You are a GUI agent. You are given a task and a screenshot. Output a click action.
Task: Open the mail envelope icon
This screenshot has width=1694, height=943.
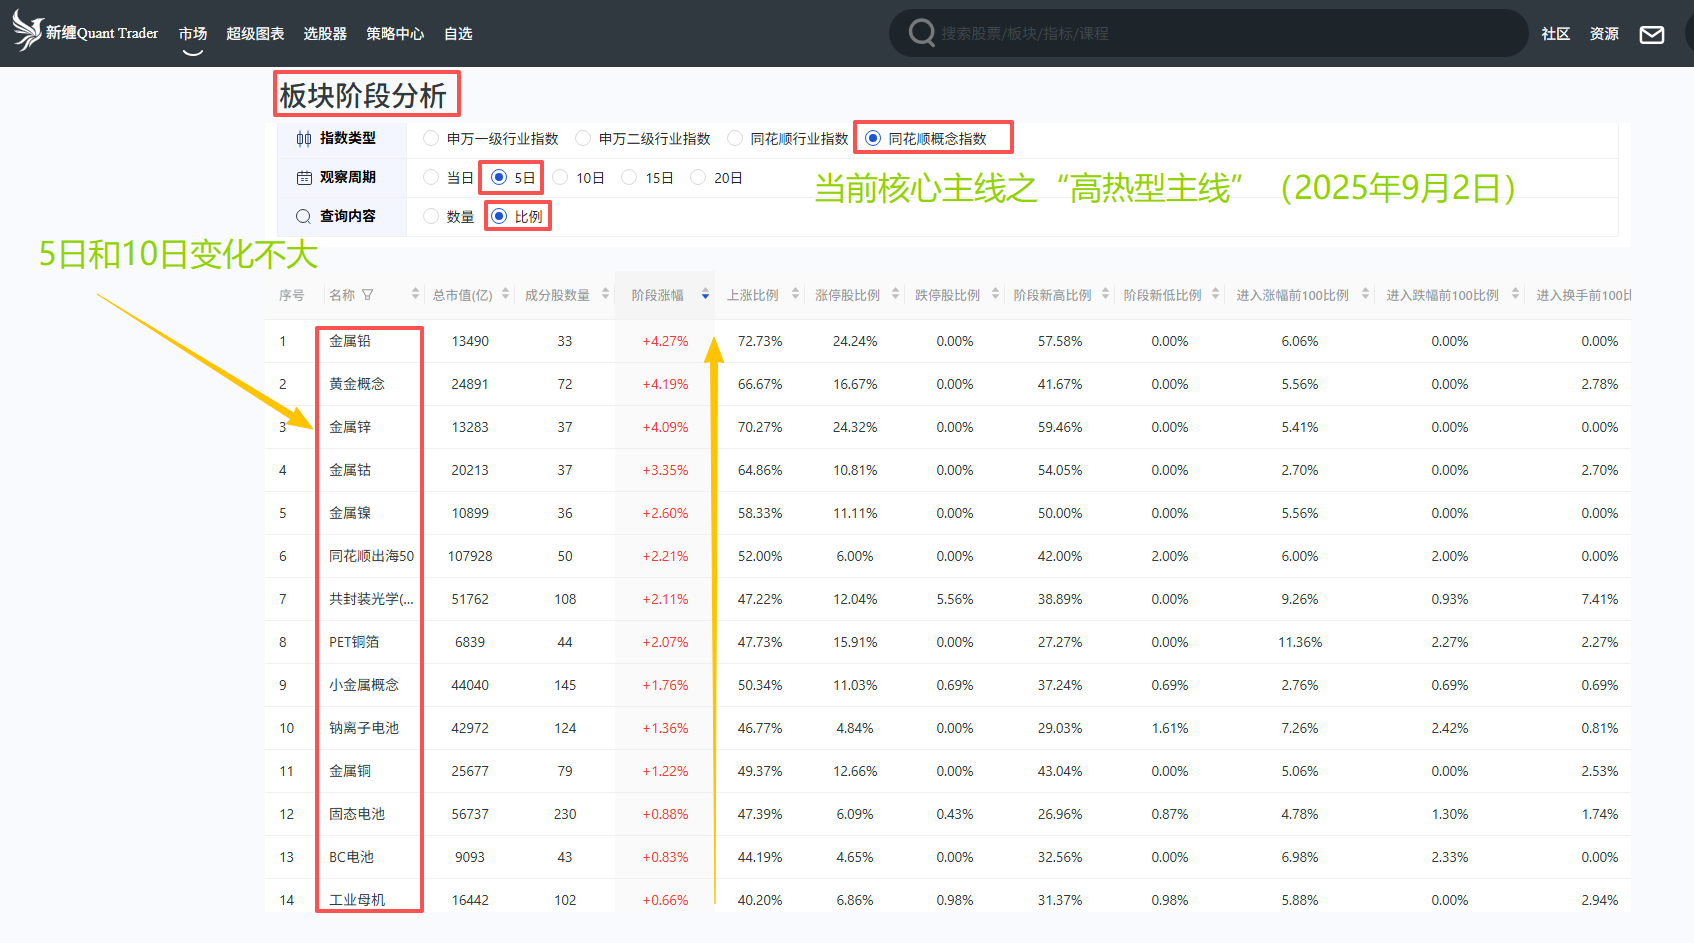[x=1652, y=35]
